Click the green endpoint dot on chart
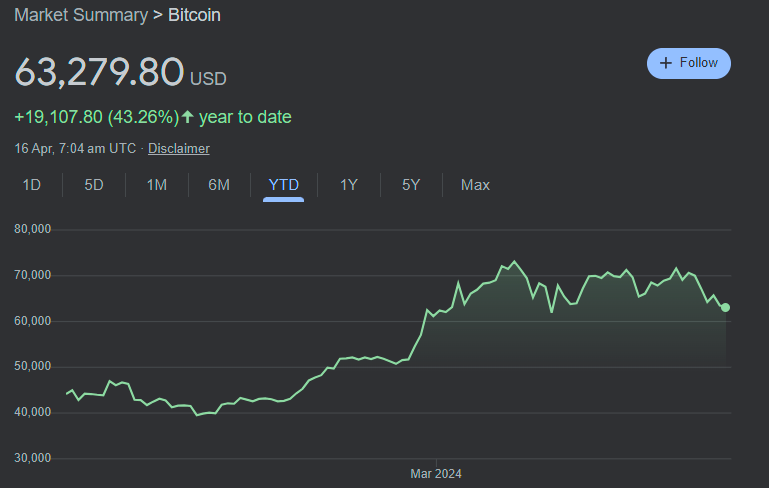 [725, 308]
